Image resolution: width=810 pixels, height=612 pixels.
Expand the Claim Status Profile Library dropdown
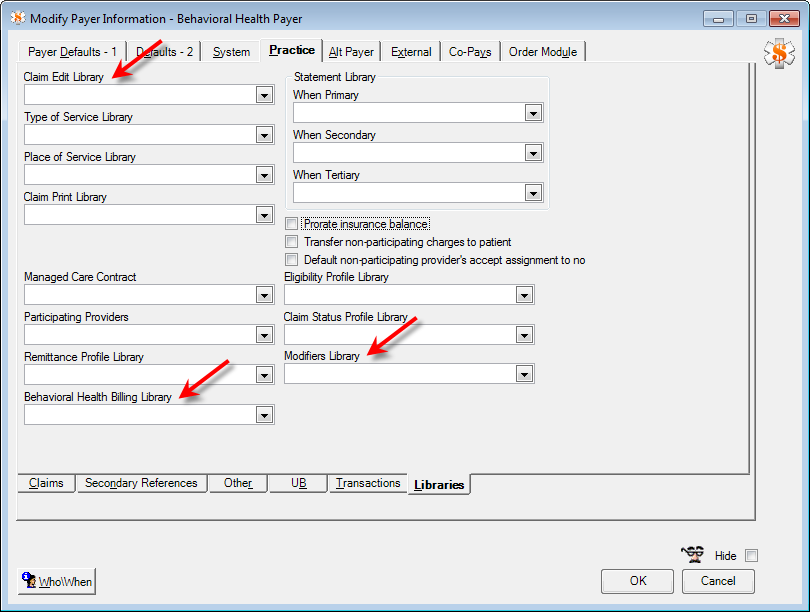(x=524, y=335)
